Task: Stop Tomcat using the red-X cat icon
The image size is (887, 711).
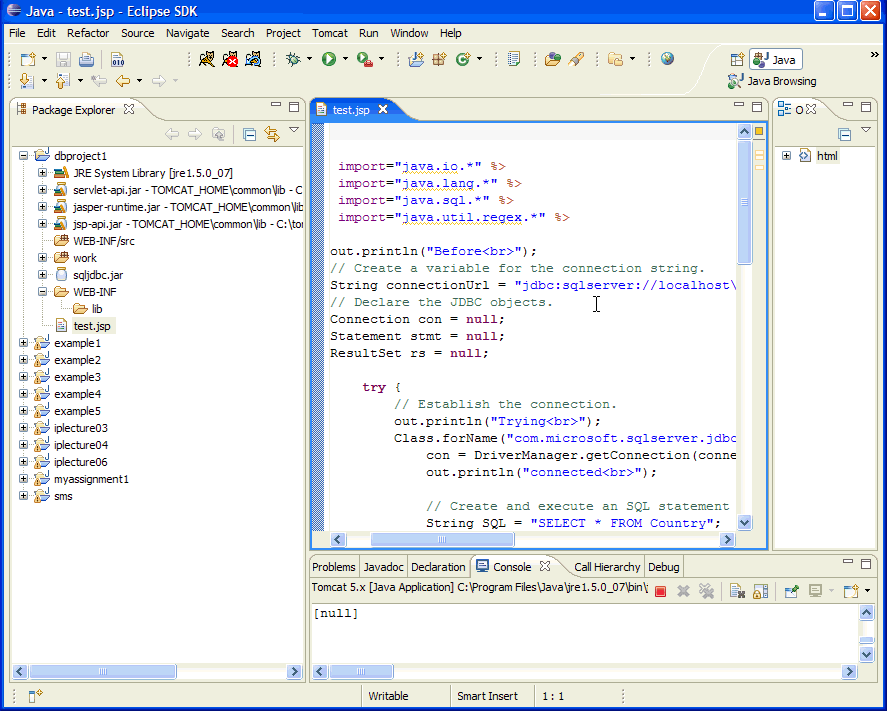Action: pyautogui.click(x=230, y=60)
